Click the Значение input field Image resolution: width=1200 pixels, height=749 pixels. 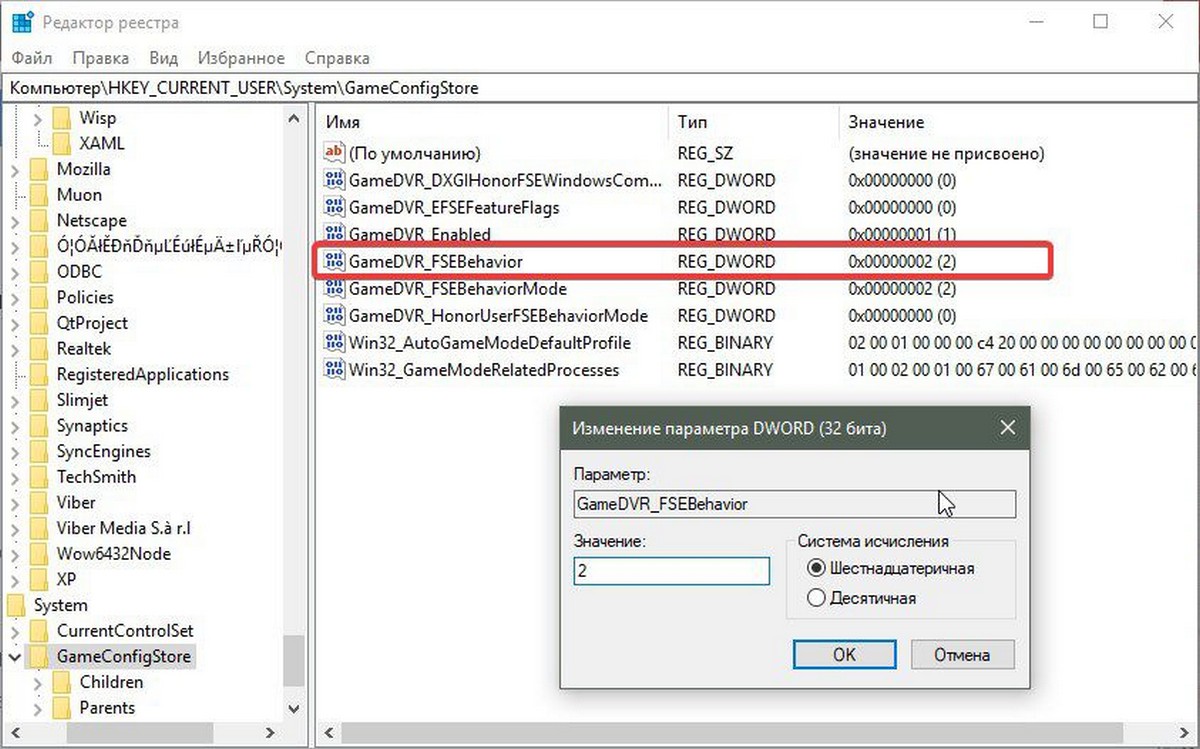(x=671, y=571)
